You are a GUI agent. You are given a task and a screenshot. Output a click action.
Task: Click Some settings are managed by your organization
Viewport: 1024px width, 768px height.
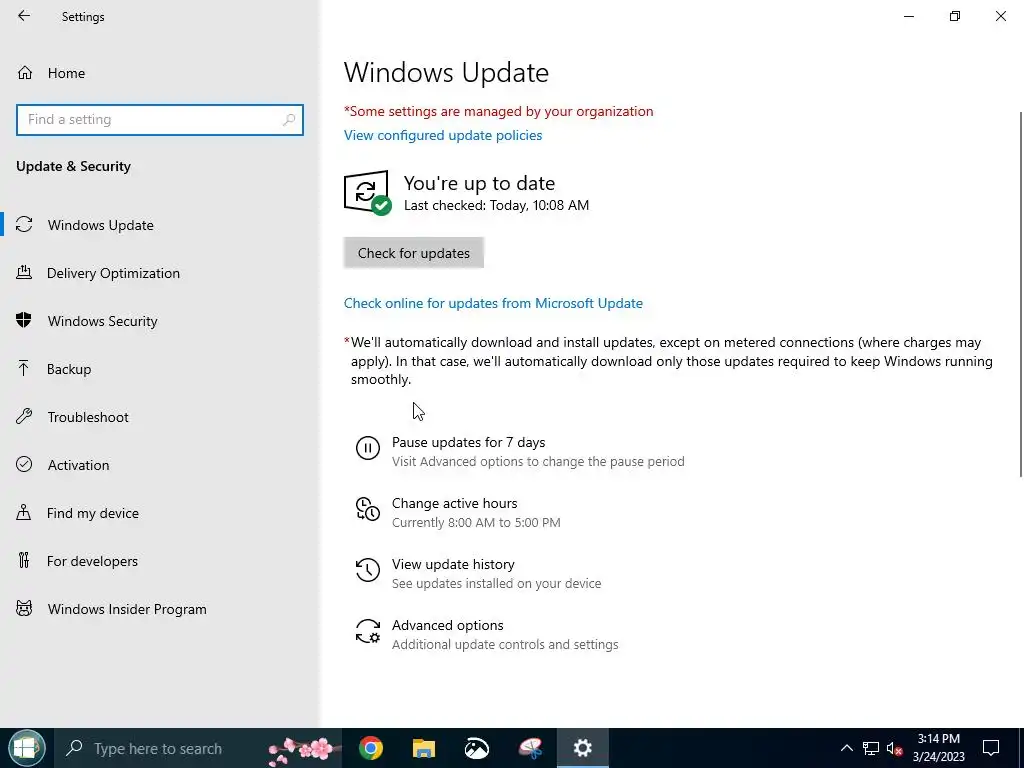498,111
